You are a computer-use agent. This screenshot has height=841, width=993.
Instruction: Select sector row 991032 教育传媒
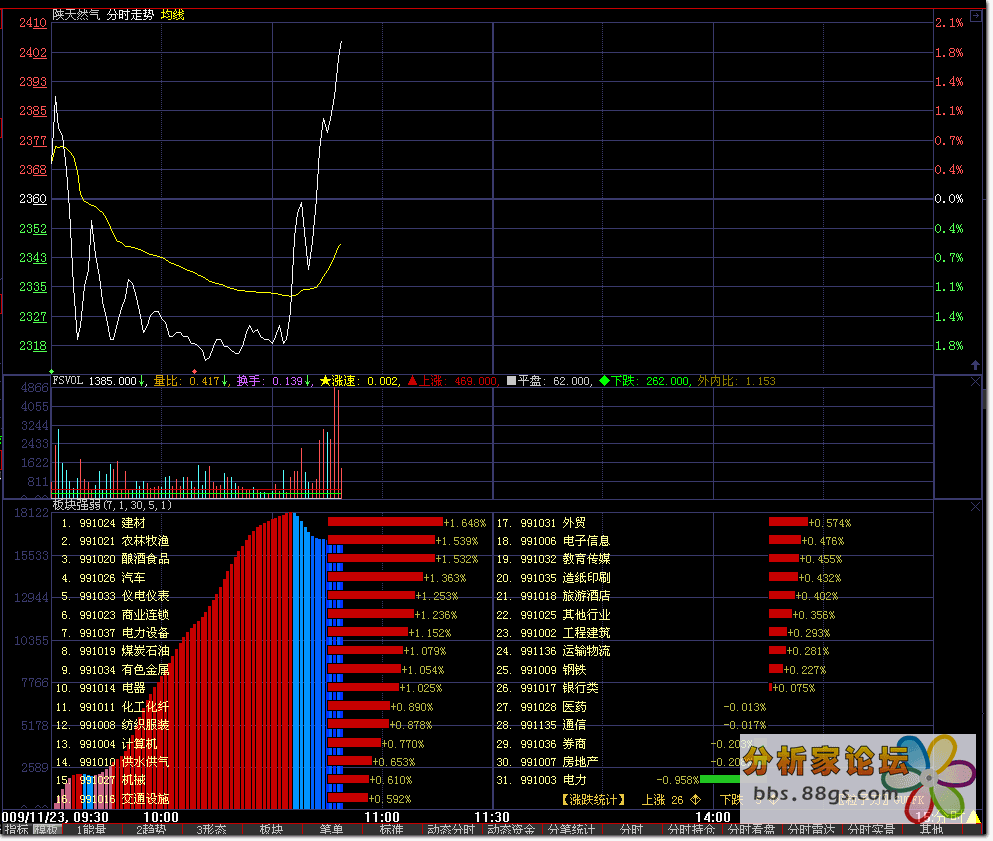click(553, 559)
